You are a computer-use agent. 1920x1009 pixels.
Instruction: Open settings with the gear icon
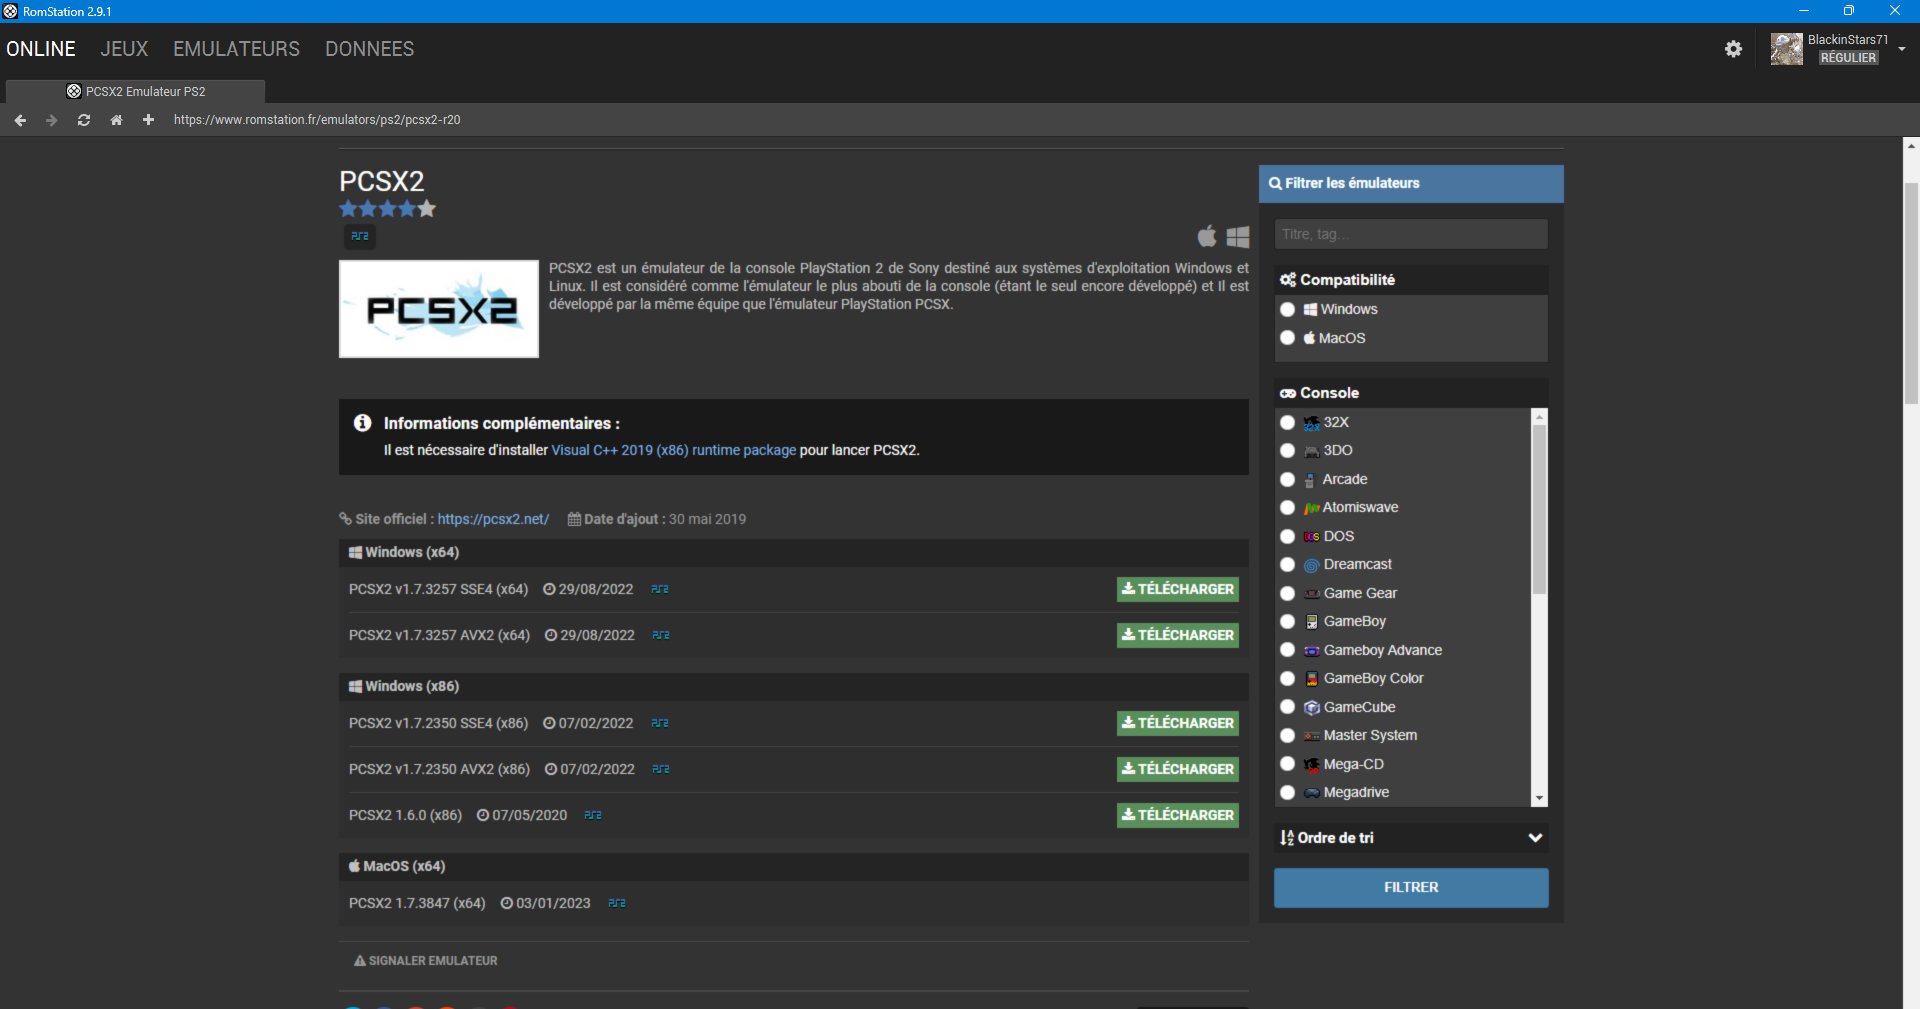tap(1733, 49)
